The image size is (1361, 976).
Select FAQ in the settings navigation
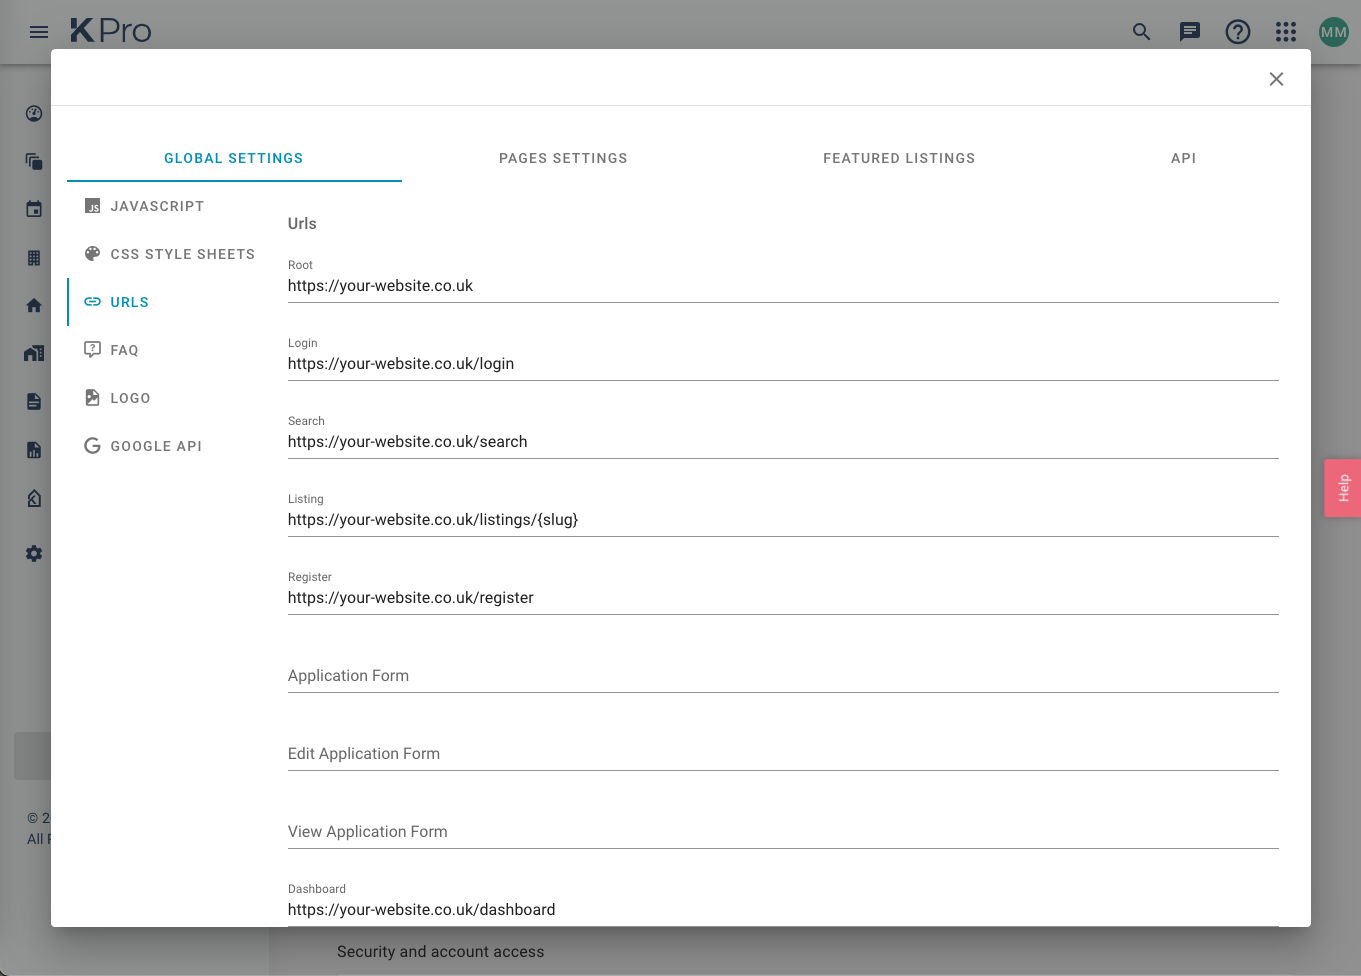[125, 350]
